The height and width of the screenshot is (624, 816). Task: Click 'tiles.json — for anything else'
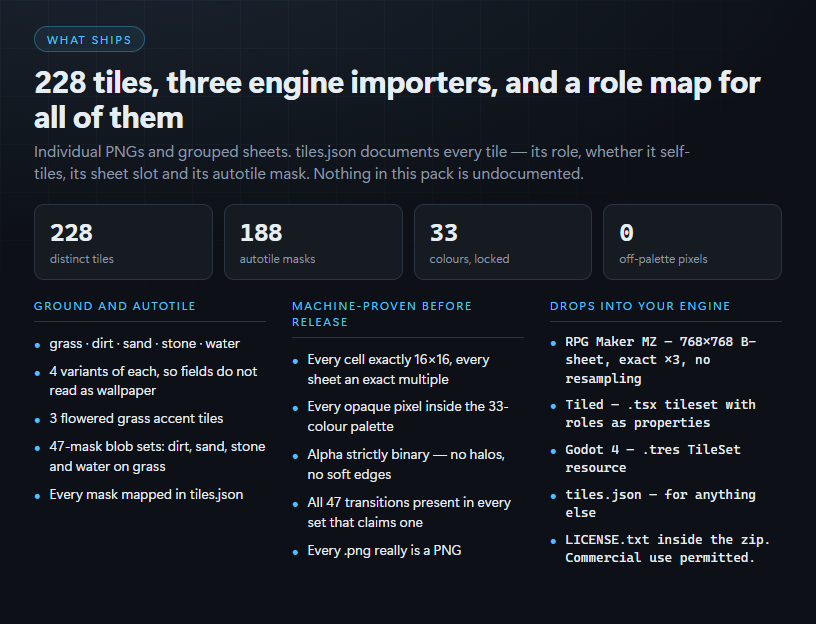tap(660, 503)
